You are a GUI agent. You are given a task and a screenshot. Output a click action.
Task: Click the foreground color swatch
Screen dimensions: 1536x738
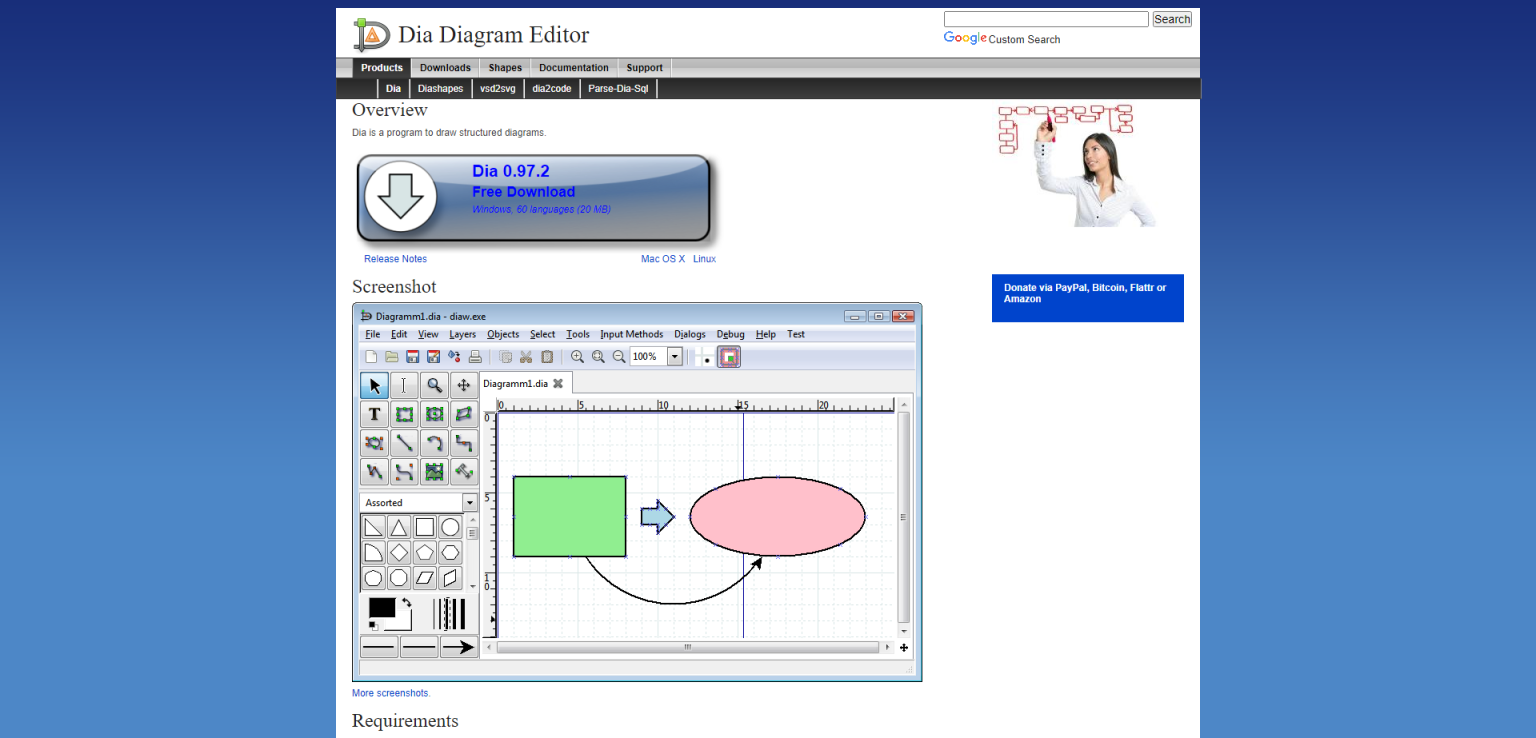[x=382, y=608]
